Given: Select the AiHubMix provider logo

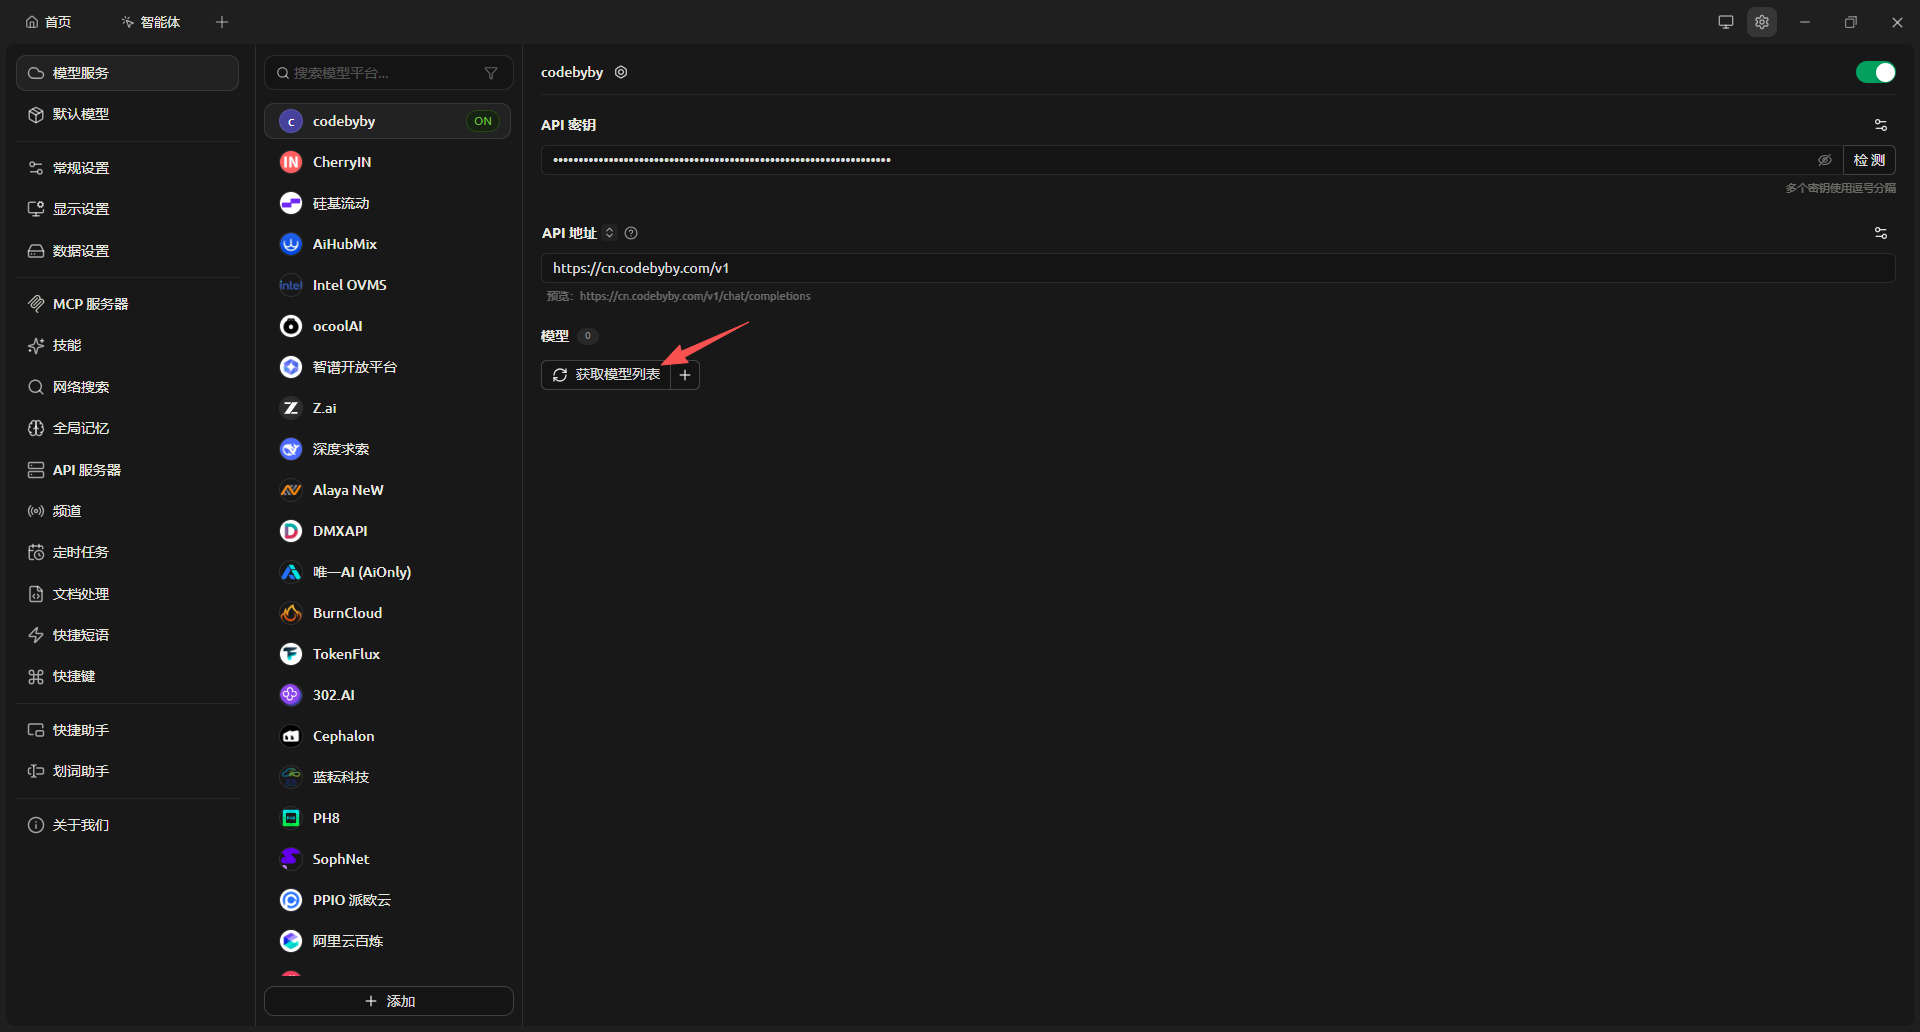Looking at the screenshot, I should 291,244.
